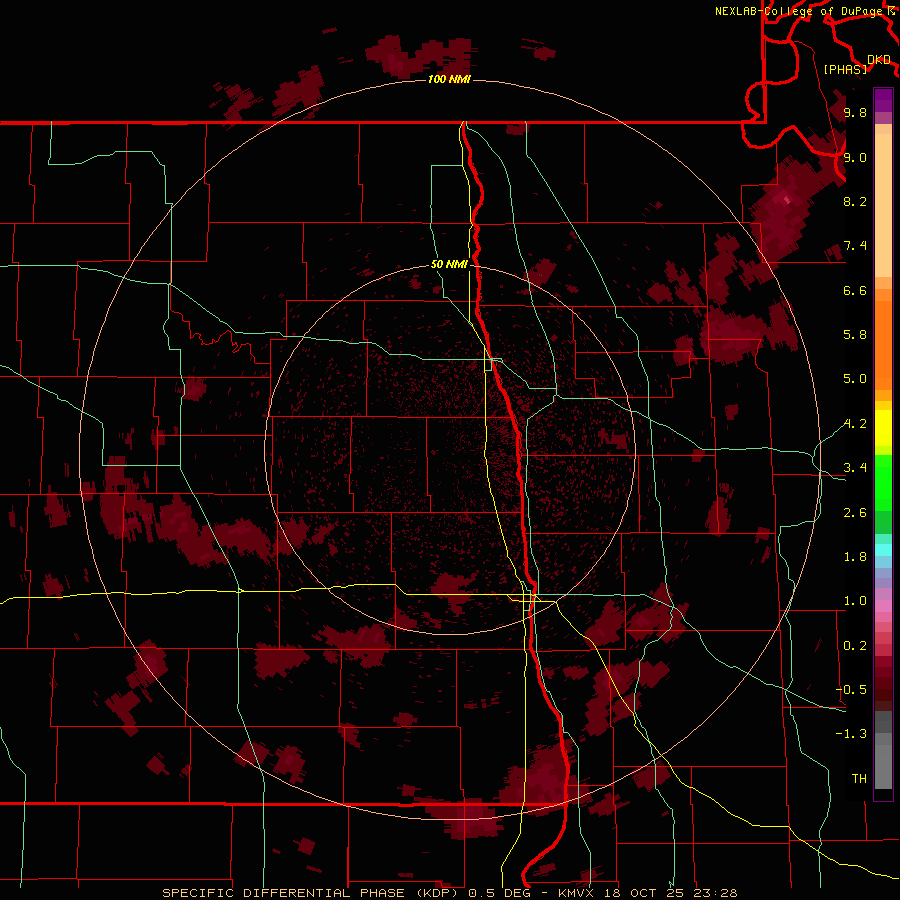Click the cyan segment of the color bar
This screenshot has height=900, width=900.
click(x=883, y=550)
